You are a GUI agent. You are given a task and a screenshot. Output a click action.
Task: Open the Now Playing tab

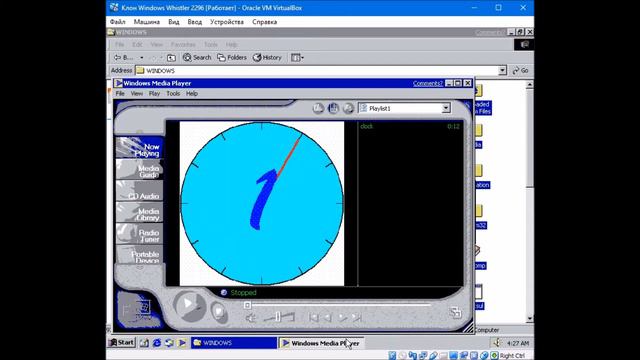click(x=140, y=148)
